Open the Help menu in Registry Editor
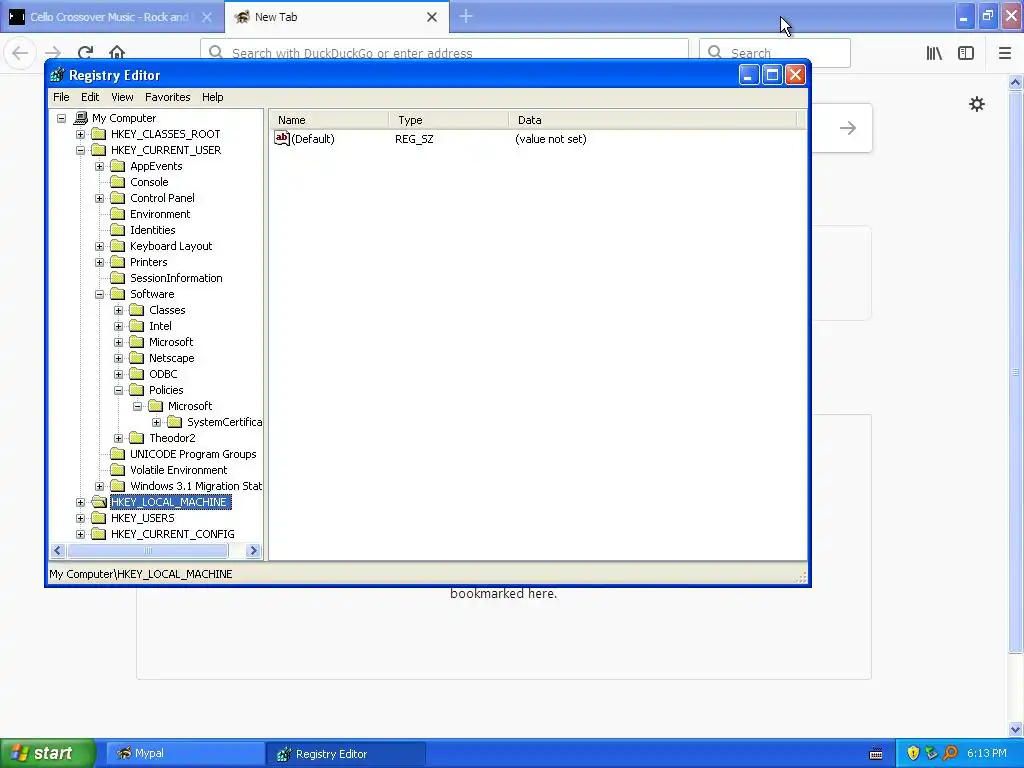This screenshot has height=768, width=1024. point(212,97)
